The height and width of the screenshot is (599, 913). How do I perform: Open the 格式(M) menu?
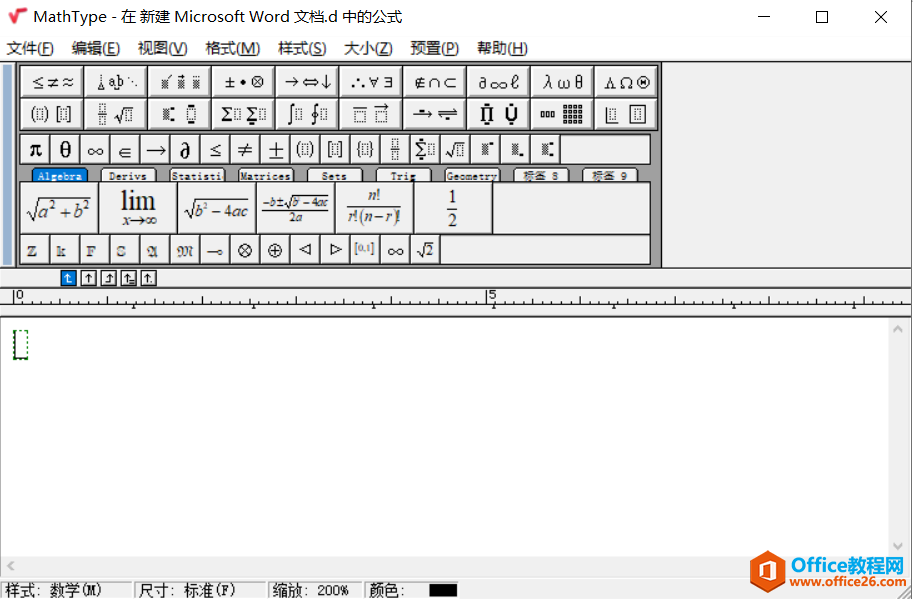[x=233, y=48]
